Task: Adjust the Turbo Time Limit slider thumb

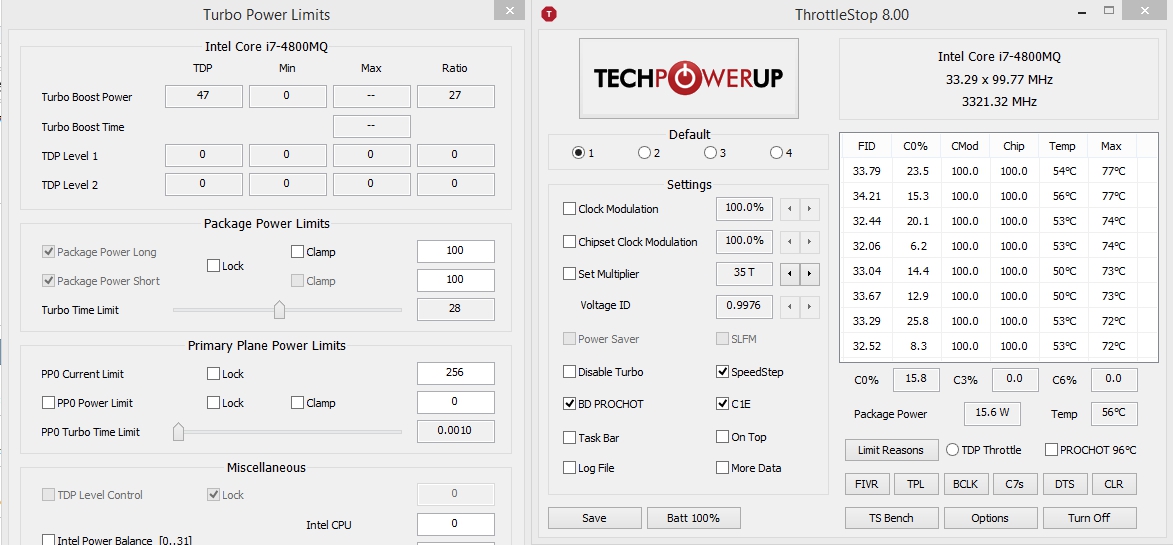Action: (279, 310)
